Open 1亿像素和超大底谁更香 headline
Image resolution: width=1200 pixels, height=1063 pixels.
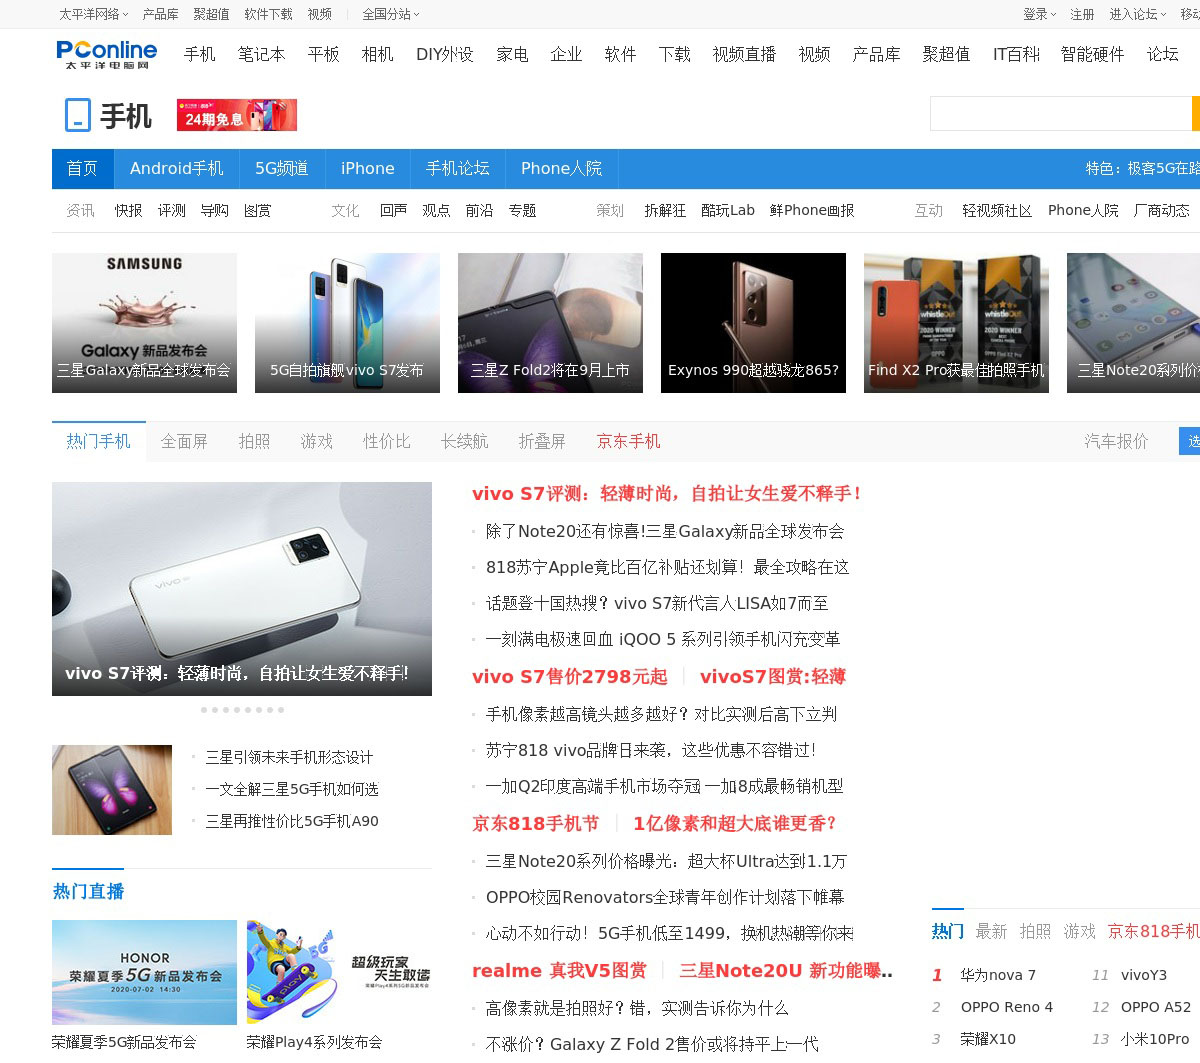(x=735, y=824)
